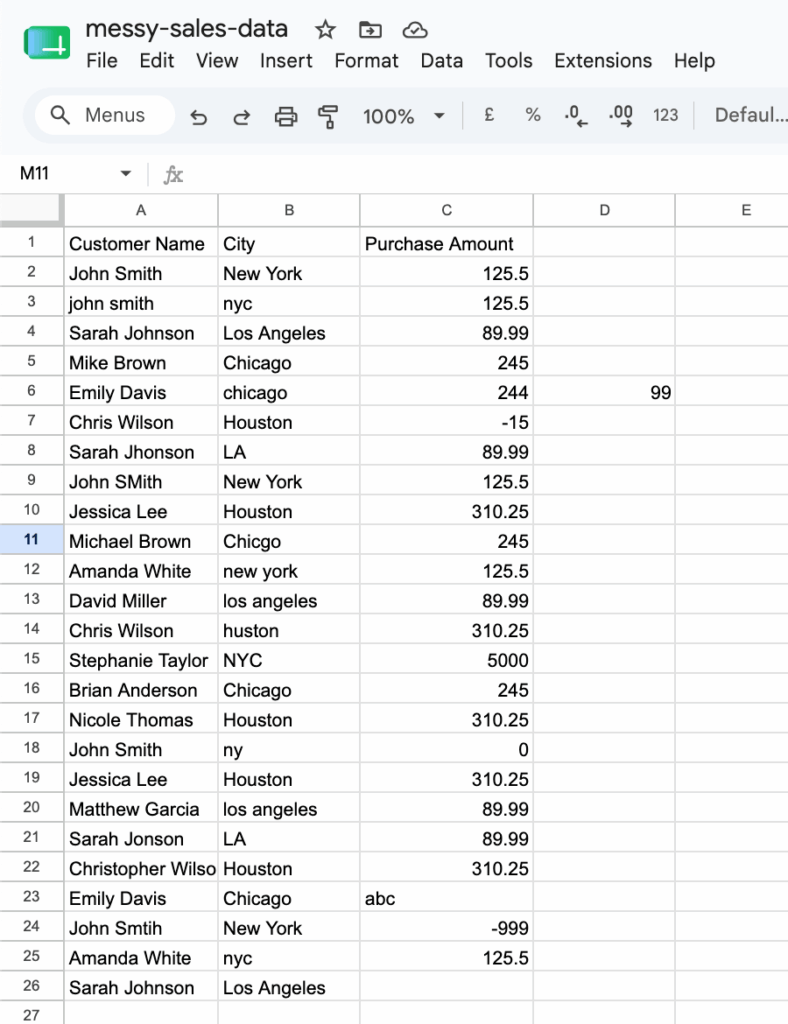
Task: Click the move to folder icon
Action: (x=370, y=30)
